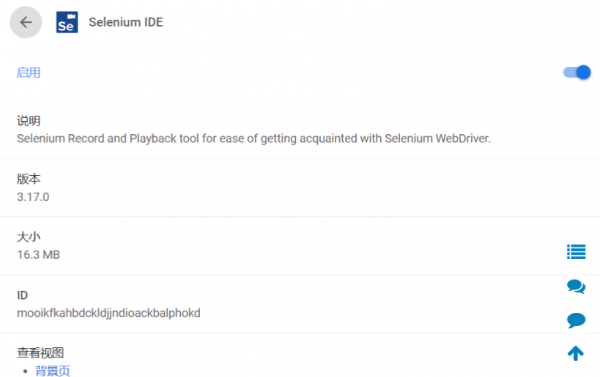Click the Selenium Record and Playback description
The height and width of the screenshot is (377, 600).
[253, 138]
